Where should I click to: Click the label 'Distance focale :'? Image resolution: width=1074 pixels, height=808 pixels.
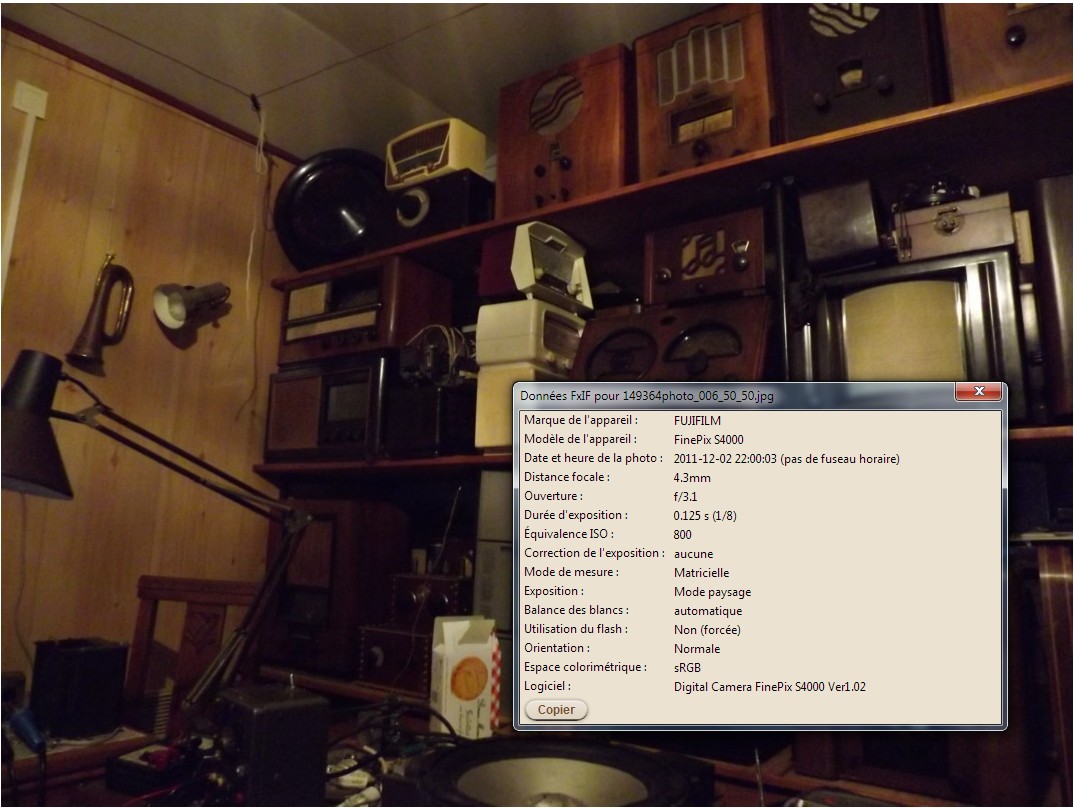click(x=566, y=477)
